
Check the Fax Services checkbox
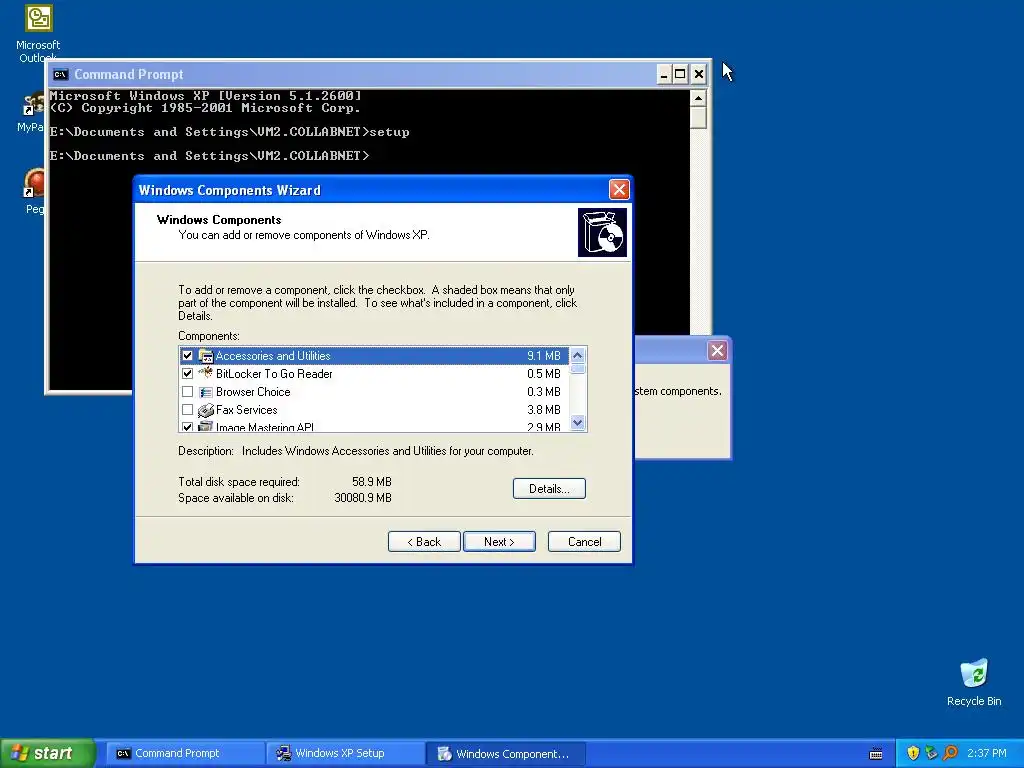click(187, 410)
